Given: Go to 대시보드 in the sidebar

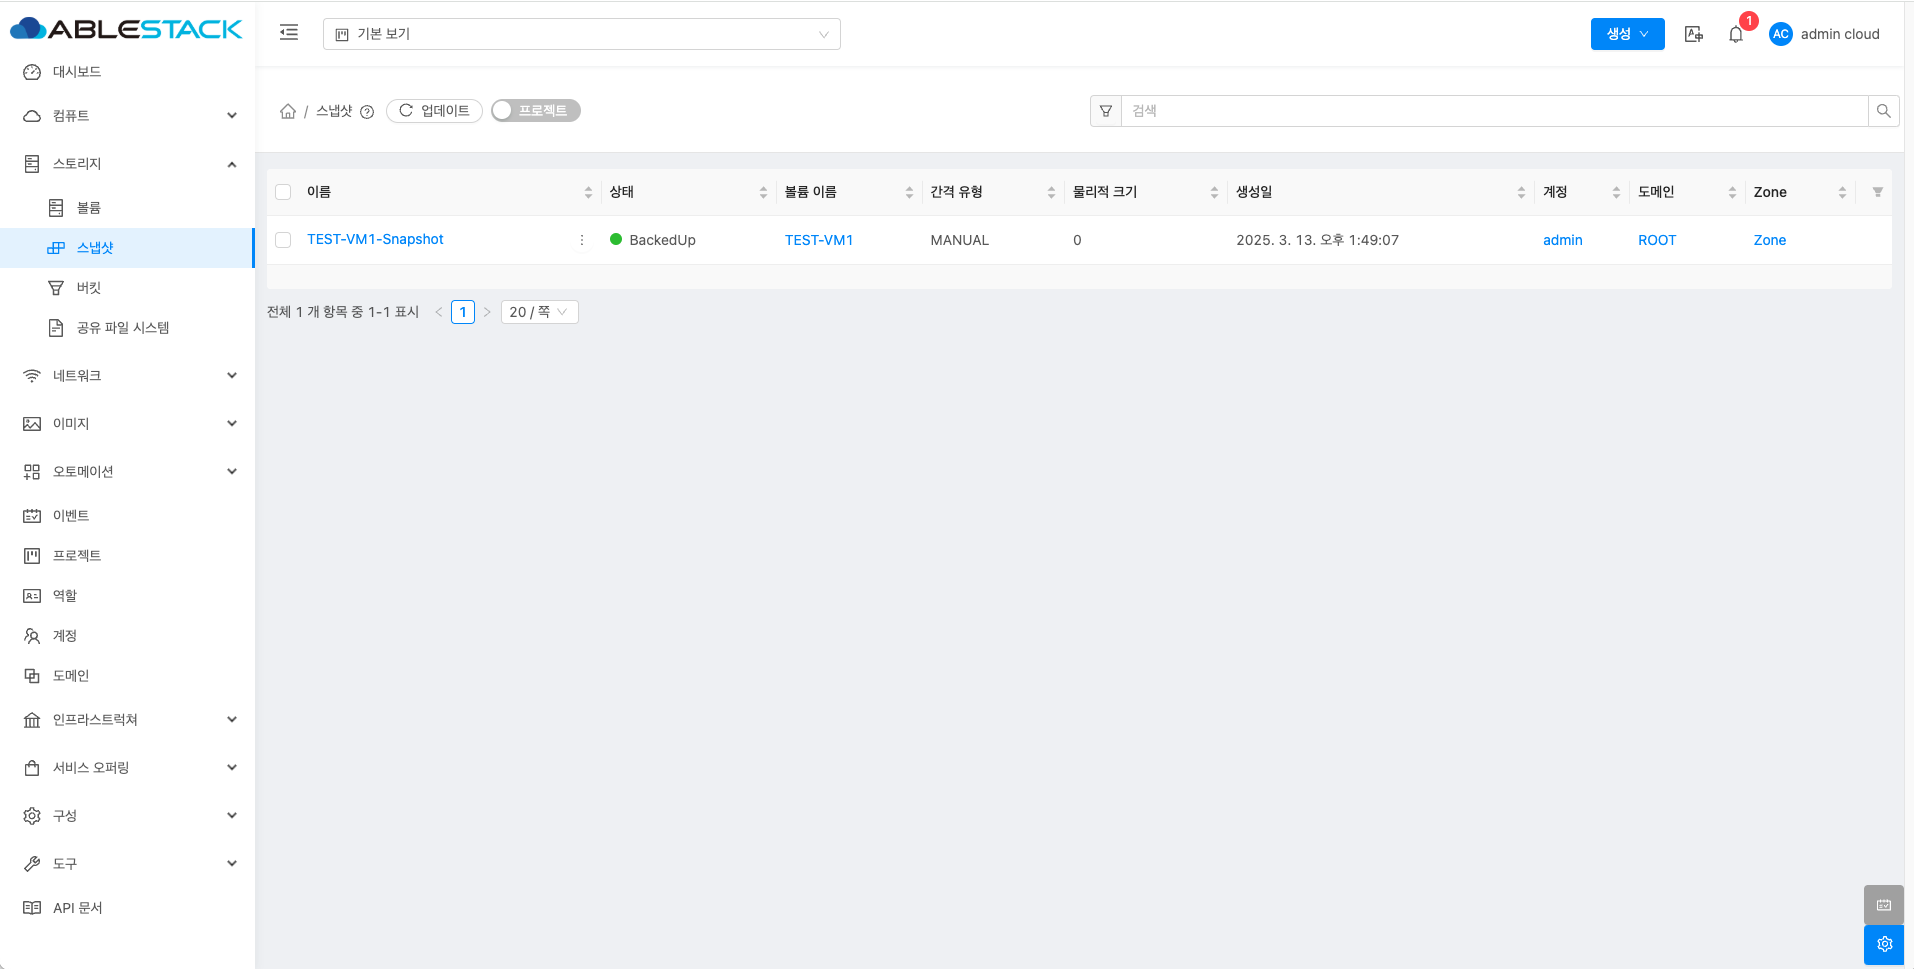Looking at the screenshot, I should (x=77, y=72).
